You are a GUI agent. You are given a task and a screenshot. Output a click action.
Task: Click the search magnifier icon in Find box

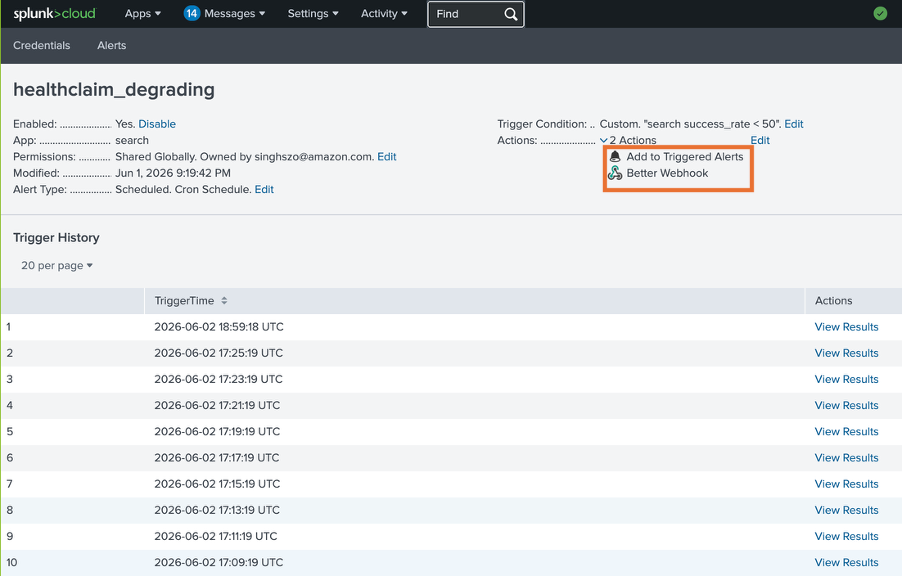point(510,14)
